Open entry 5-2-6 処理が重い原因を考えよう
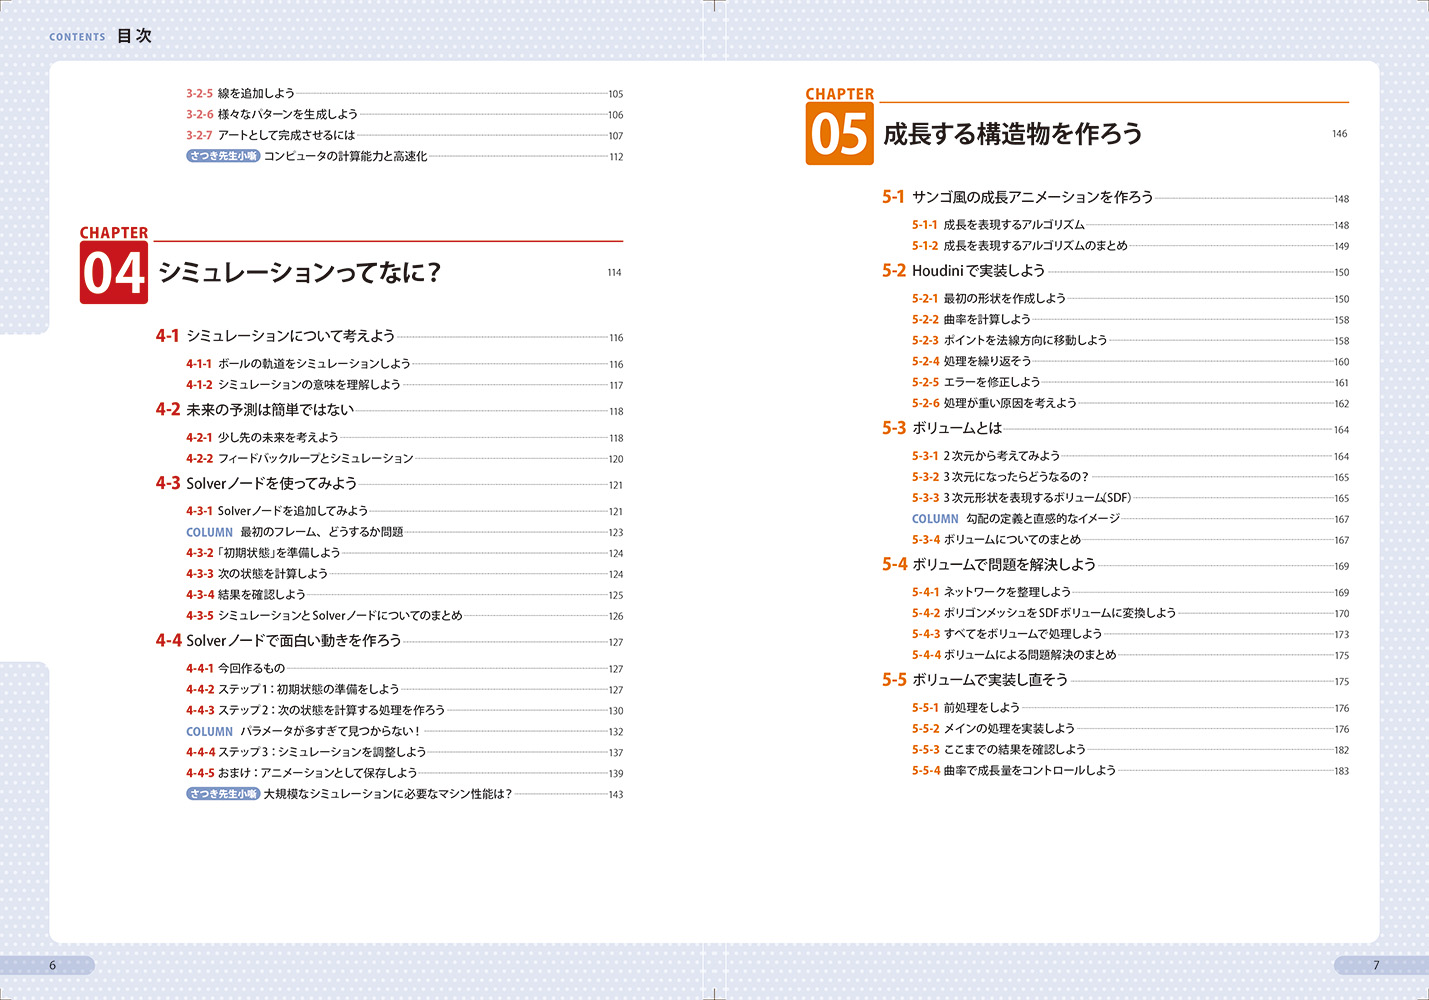Image resolution: width=1429 pixels, height=1000 pixels. coord(1009,403)
